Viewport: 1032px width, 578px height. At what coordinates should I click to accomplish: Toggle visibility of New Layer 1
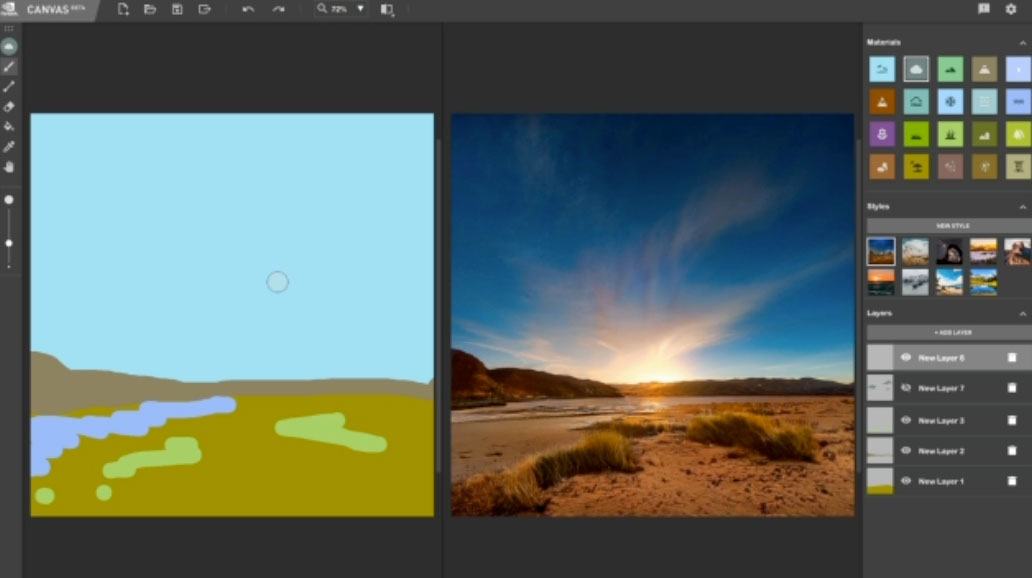click(905, 481)
